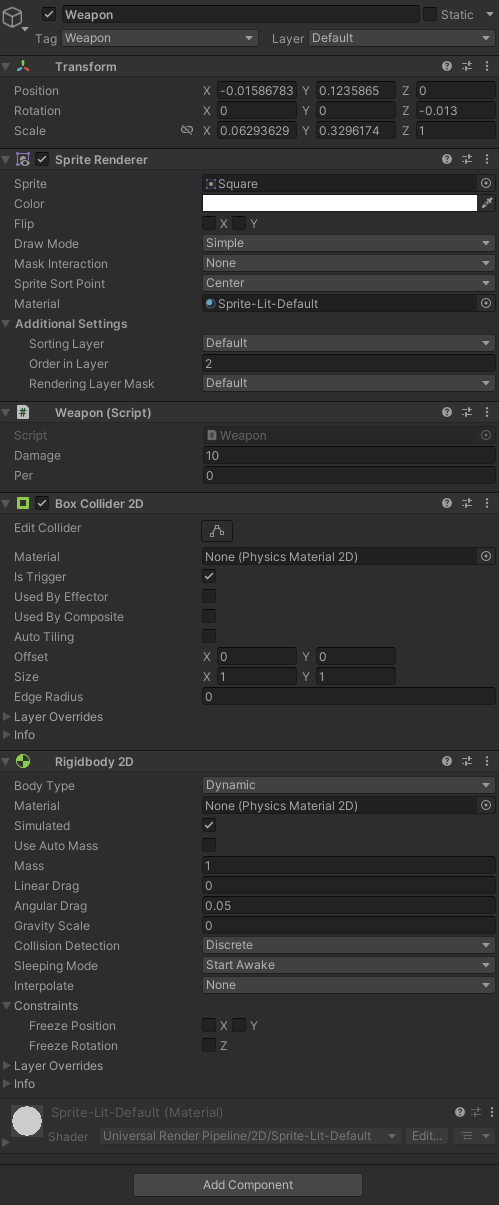This screenshot has height=1205, width=499.
Task: Open Box Collider 2D more options menu
Action: (487, 503)
